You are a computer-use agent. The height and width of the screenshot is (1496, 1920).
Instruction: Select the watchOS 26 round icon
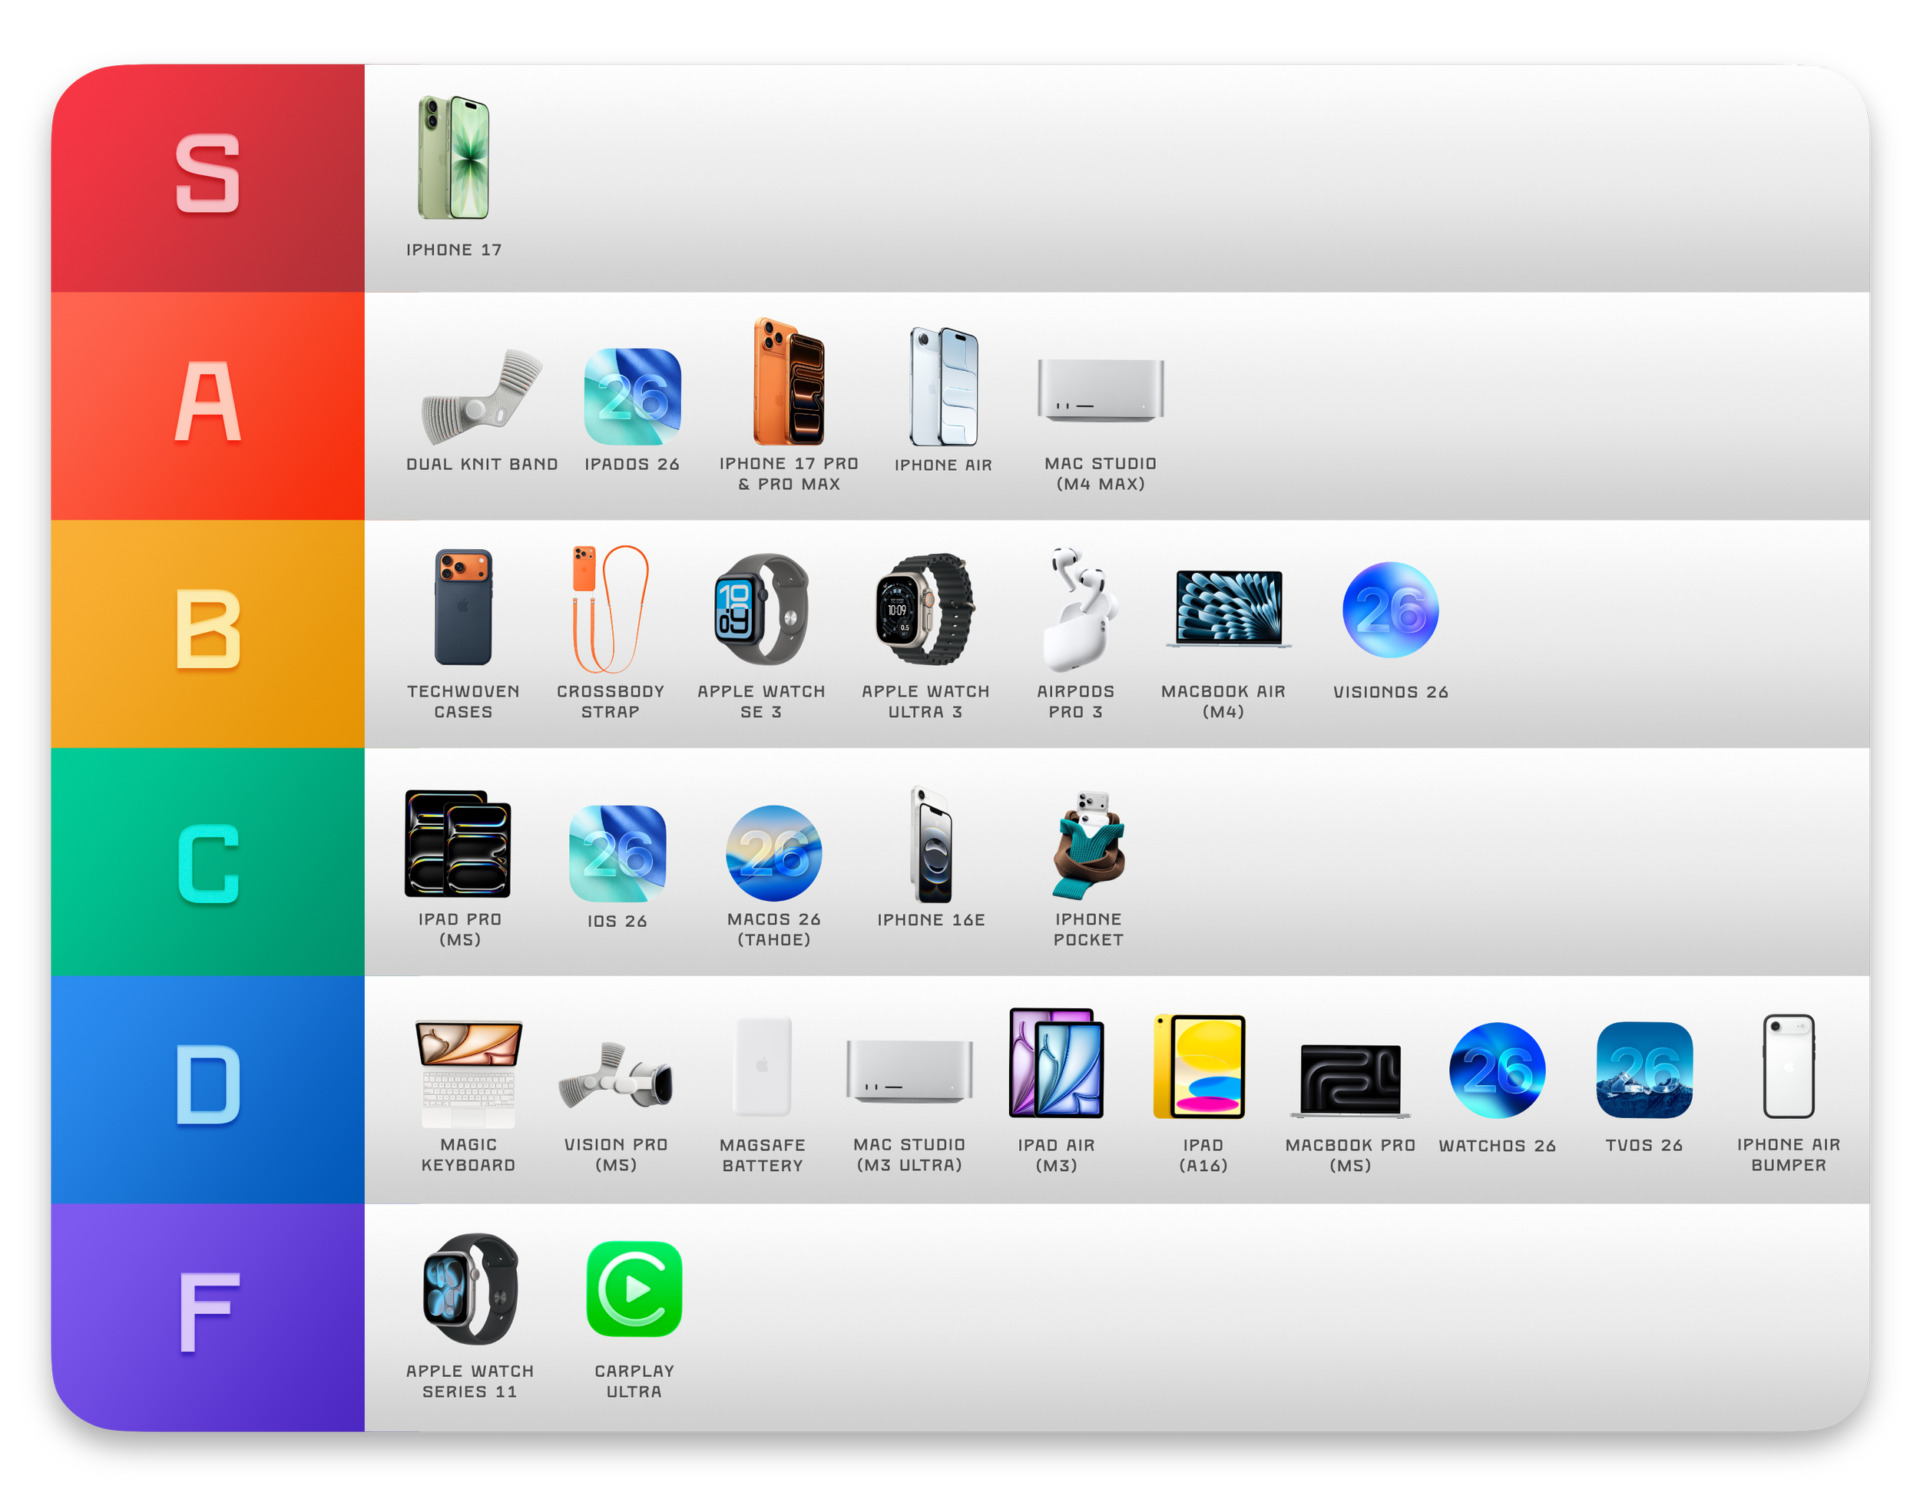tap(1497, 1070)
